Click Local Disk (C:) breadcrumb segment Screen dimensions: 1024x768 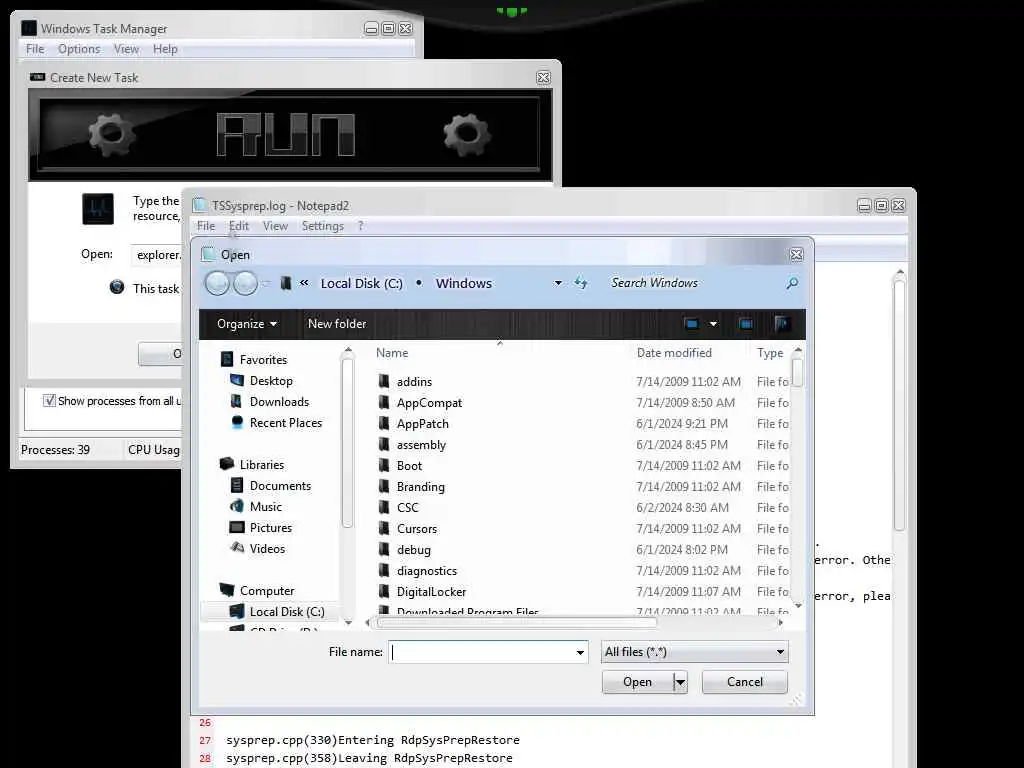click(x=361, y=283)
